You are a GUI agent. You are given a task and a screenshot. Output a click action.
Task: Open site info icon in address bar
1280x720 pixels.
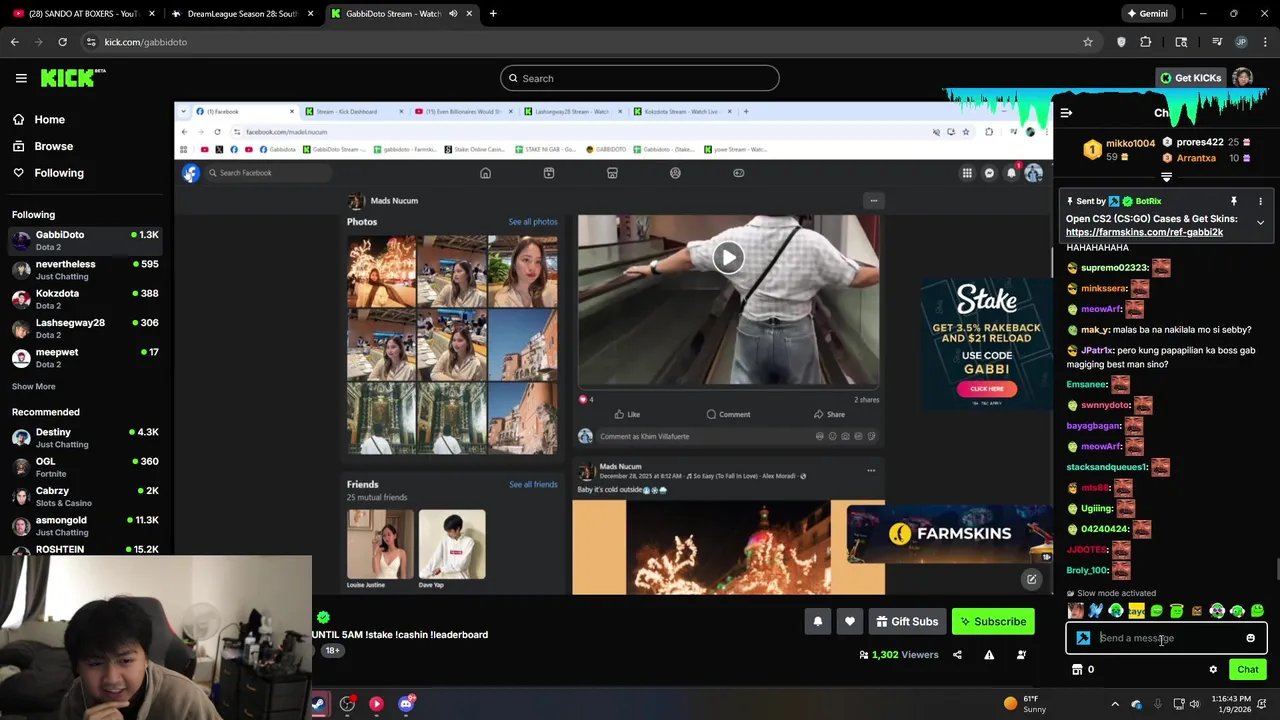click(91, 42)
